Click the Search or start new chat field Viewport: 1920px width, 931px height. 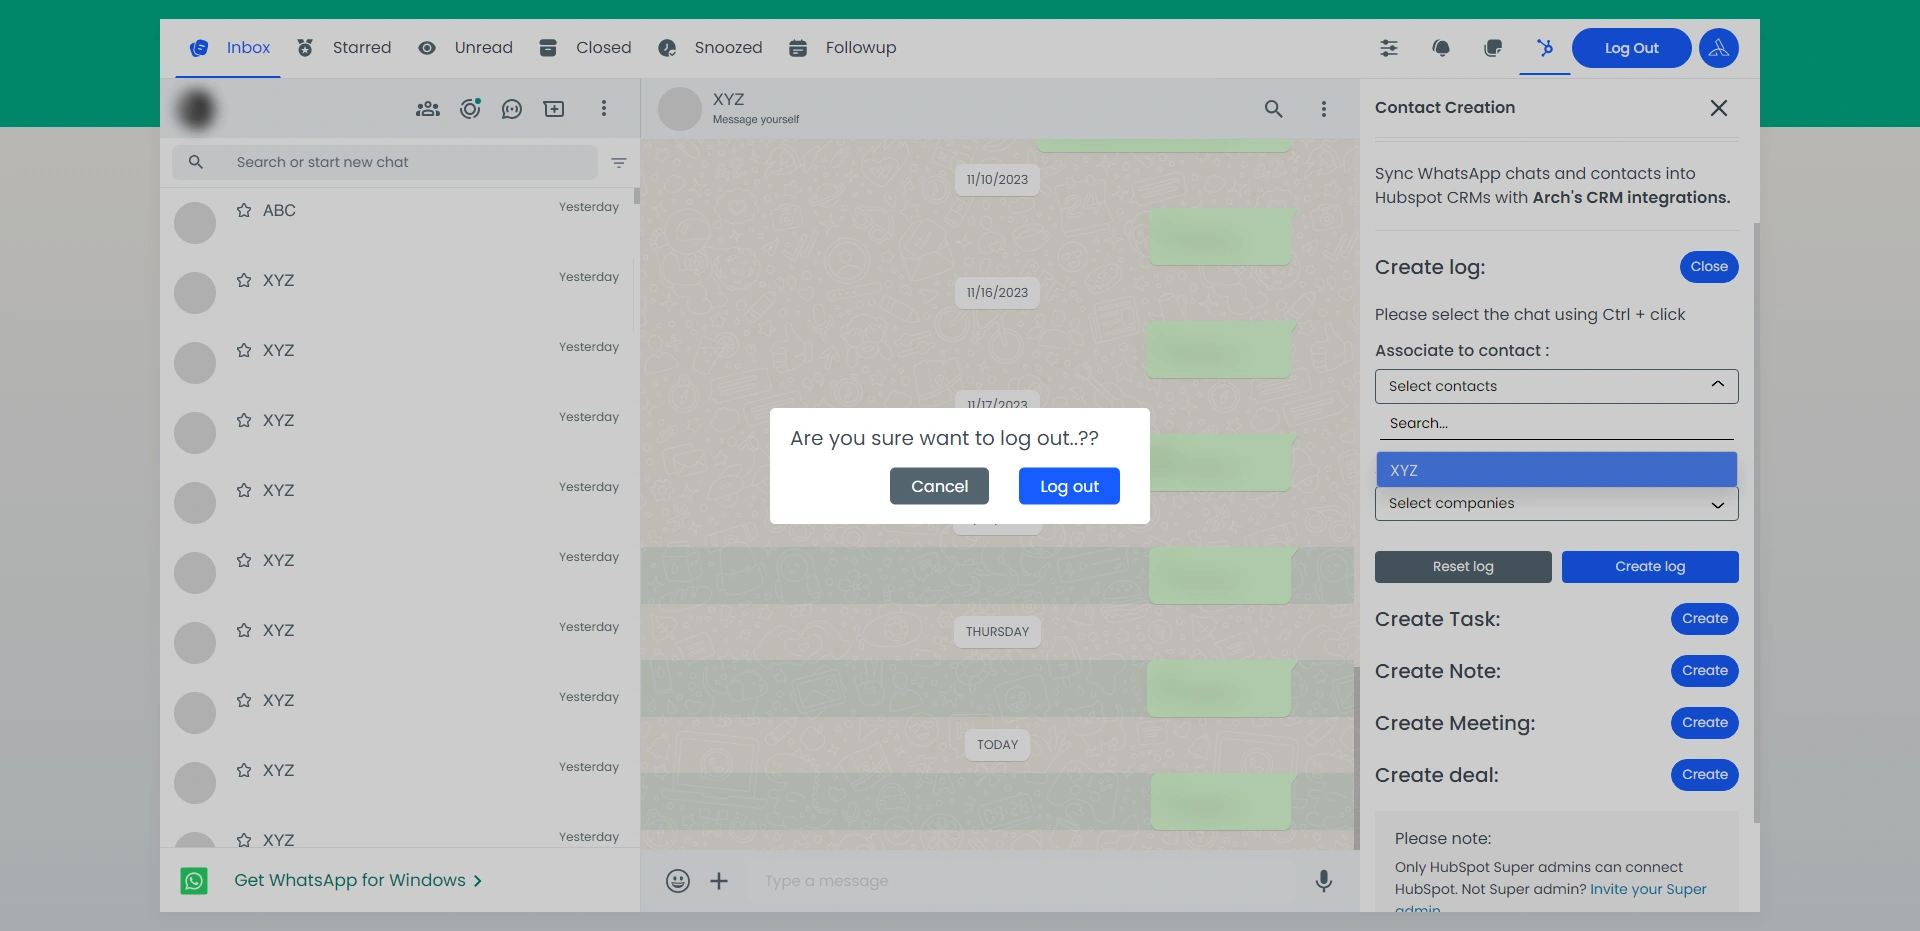400,162
